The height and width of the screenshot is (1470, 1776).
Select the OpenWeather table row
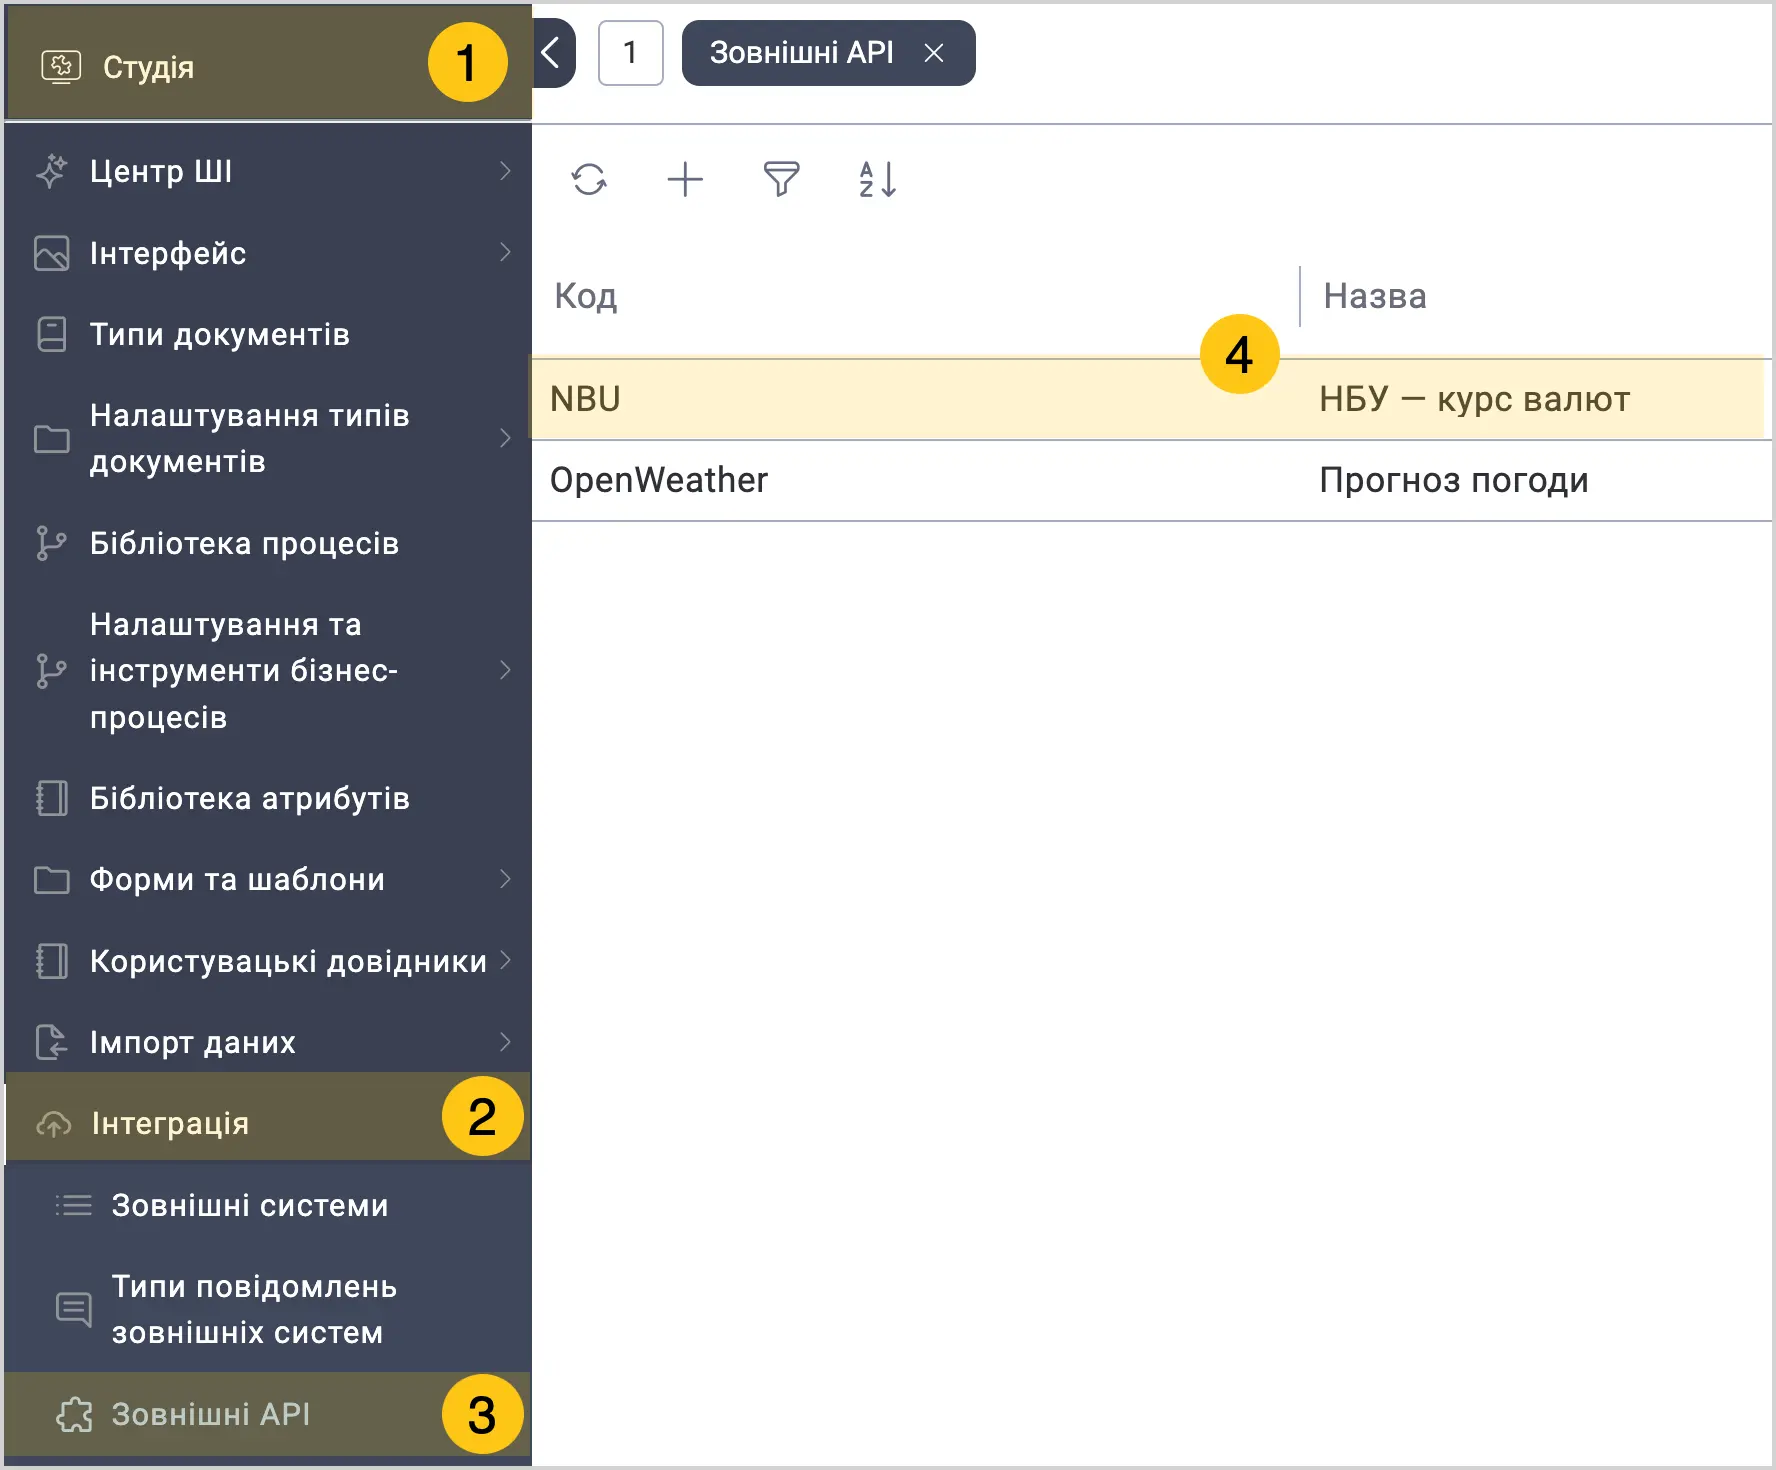pos(900,481)
